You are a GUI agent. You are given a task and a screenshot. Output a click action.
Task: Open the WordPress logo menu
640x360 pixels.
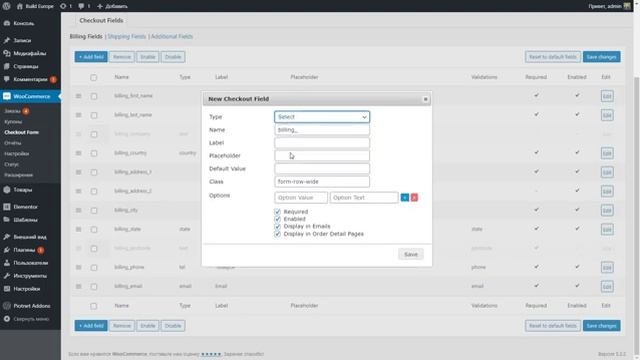6,6
